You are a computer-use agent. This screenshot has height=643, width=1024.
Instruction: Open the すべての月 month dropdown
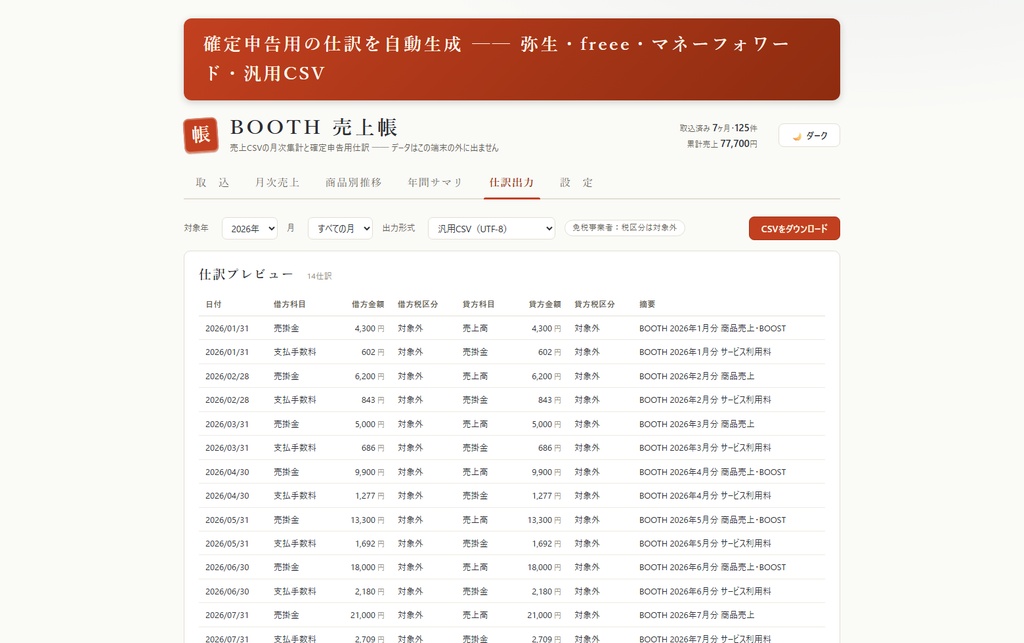(x=340, y=228)
